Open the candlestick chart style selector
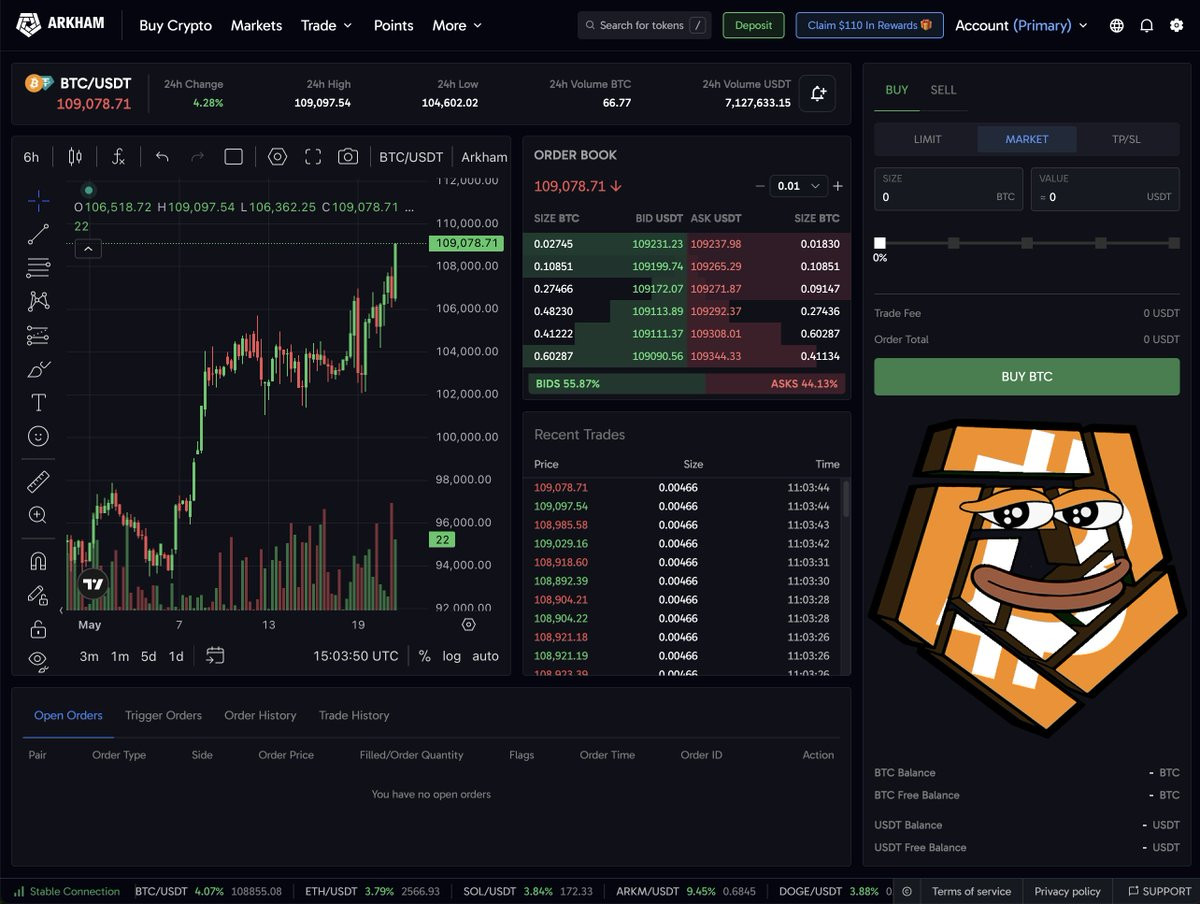The width and height of the screenshot is (1200, 904). tap(75, 157)
